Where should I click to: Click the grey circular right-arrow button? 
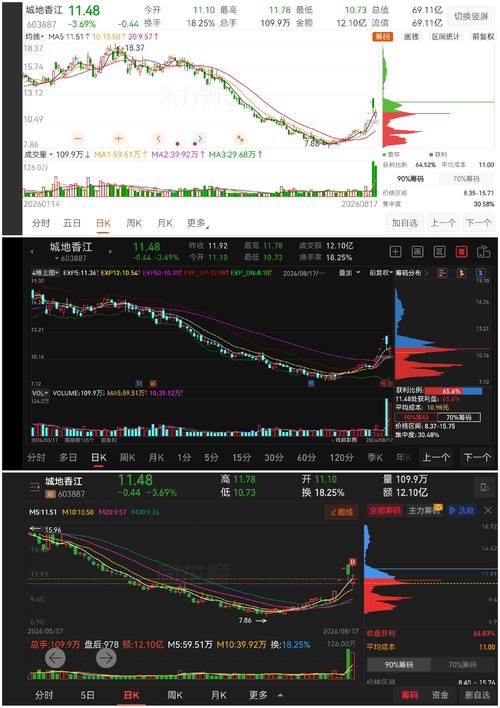(x=106, y=658)
